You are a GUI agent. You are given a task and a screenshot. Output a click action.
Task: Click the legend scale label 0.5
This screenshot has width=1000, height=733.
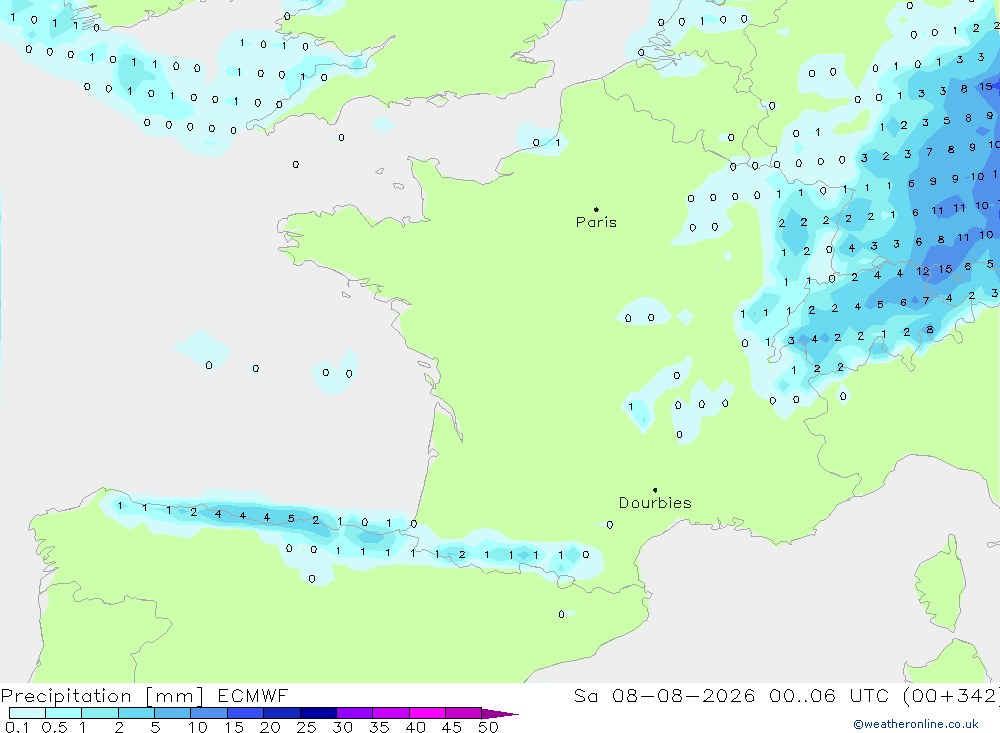54,727
